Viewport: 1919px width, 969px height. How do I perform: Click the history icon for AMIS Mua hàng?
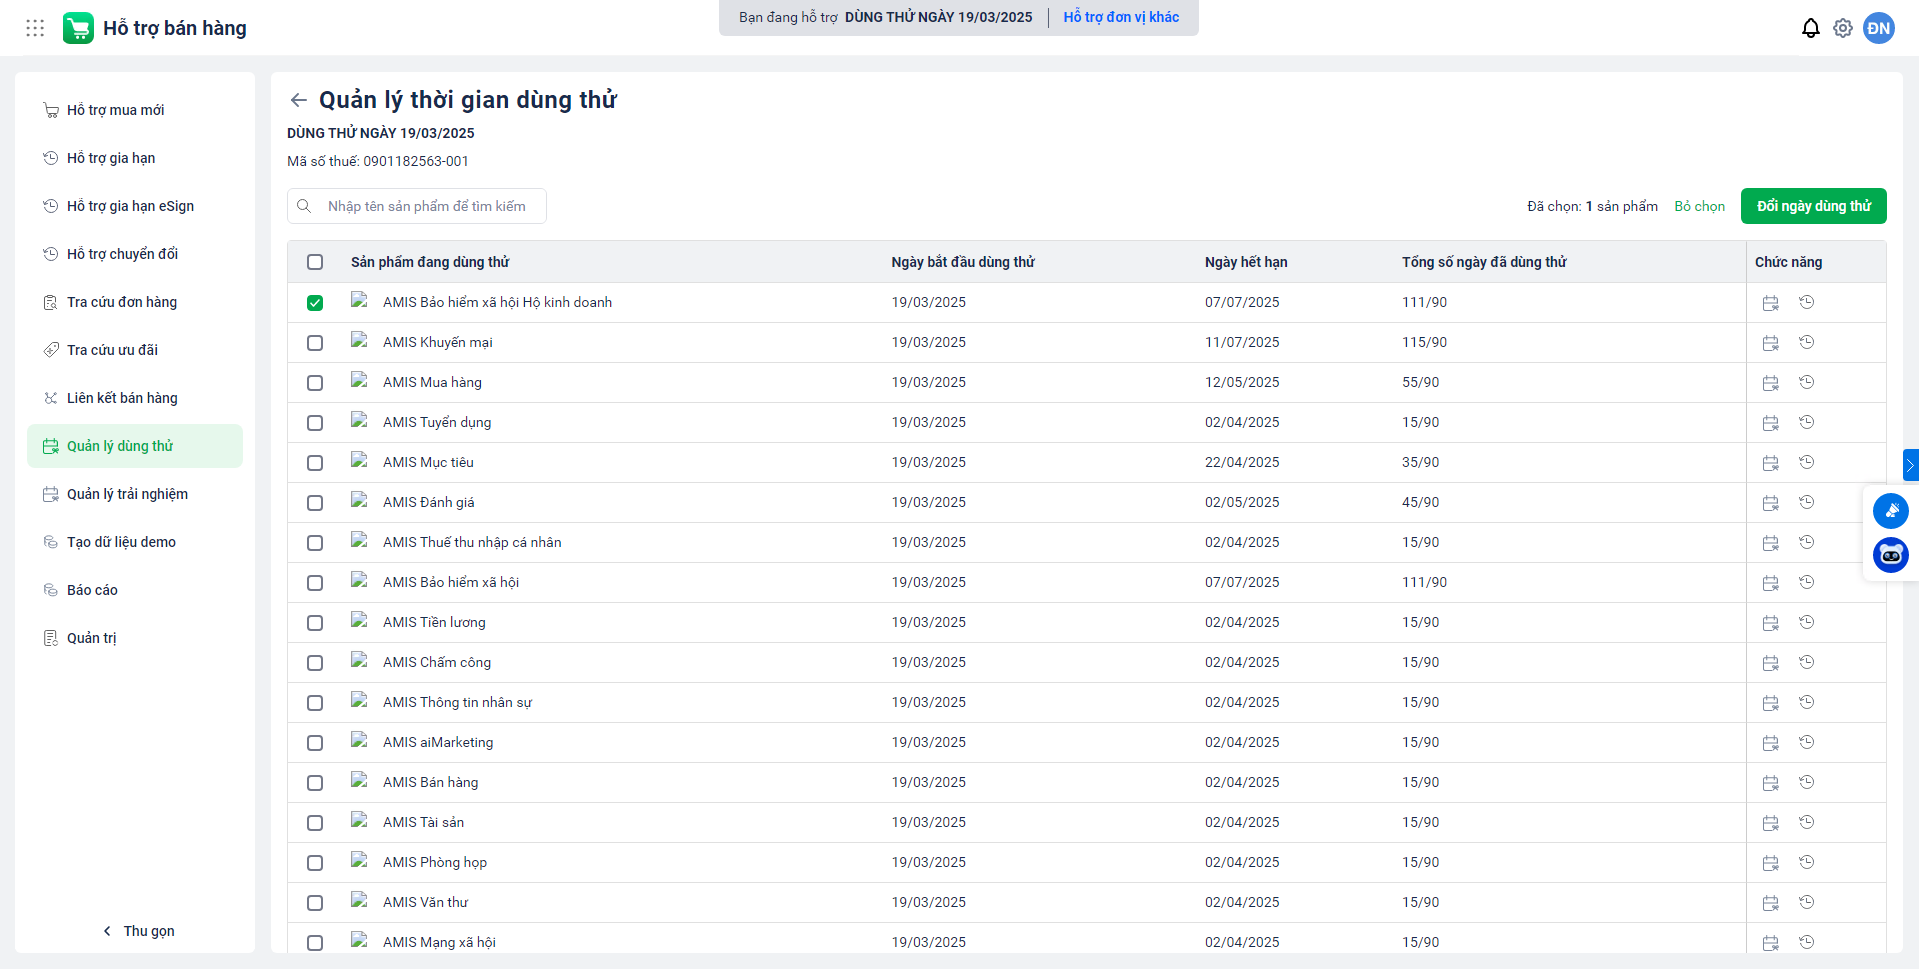[1806, 382]
